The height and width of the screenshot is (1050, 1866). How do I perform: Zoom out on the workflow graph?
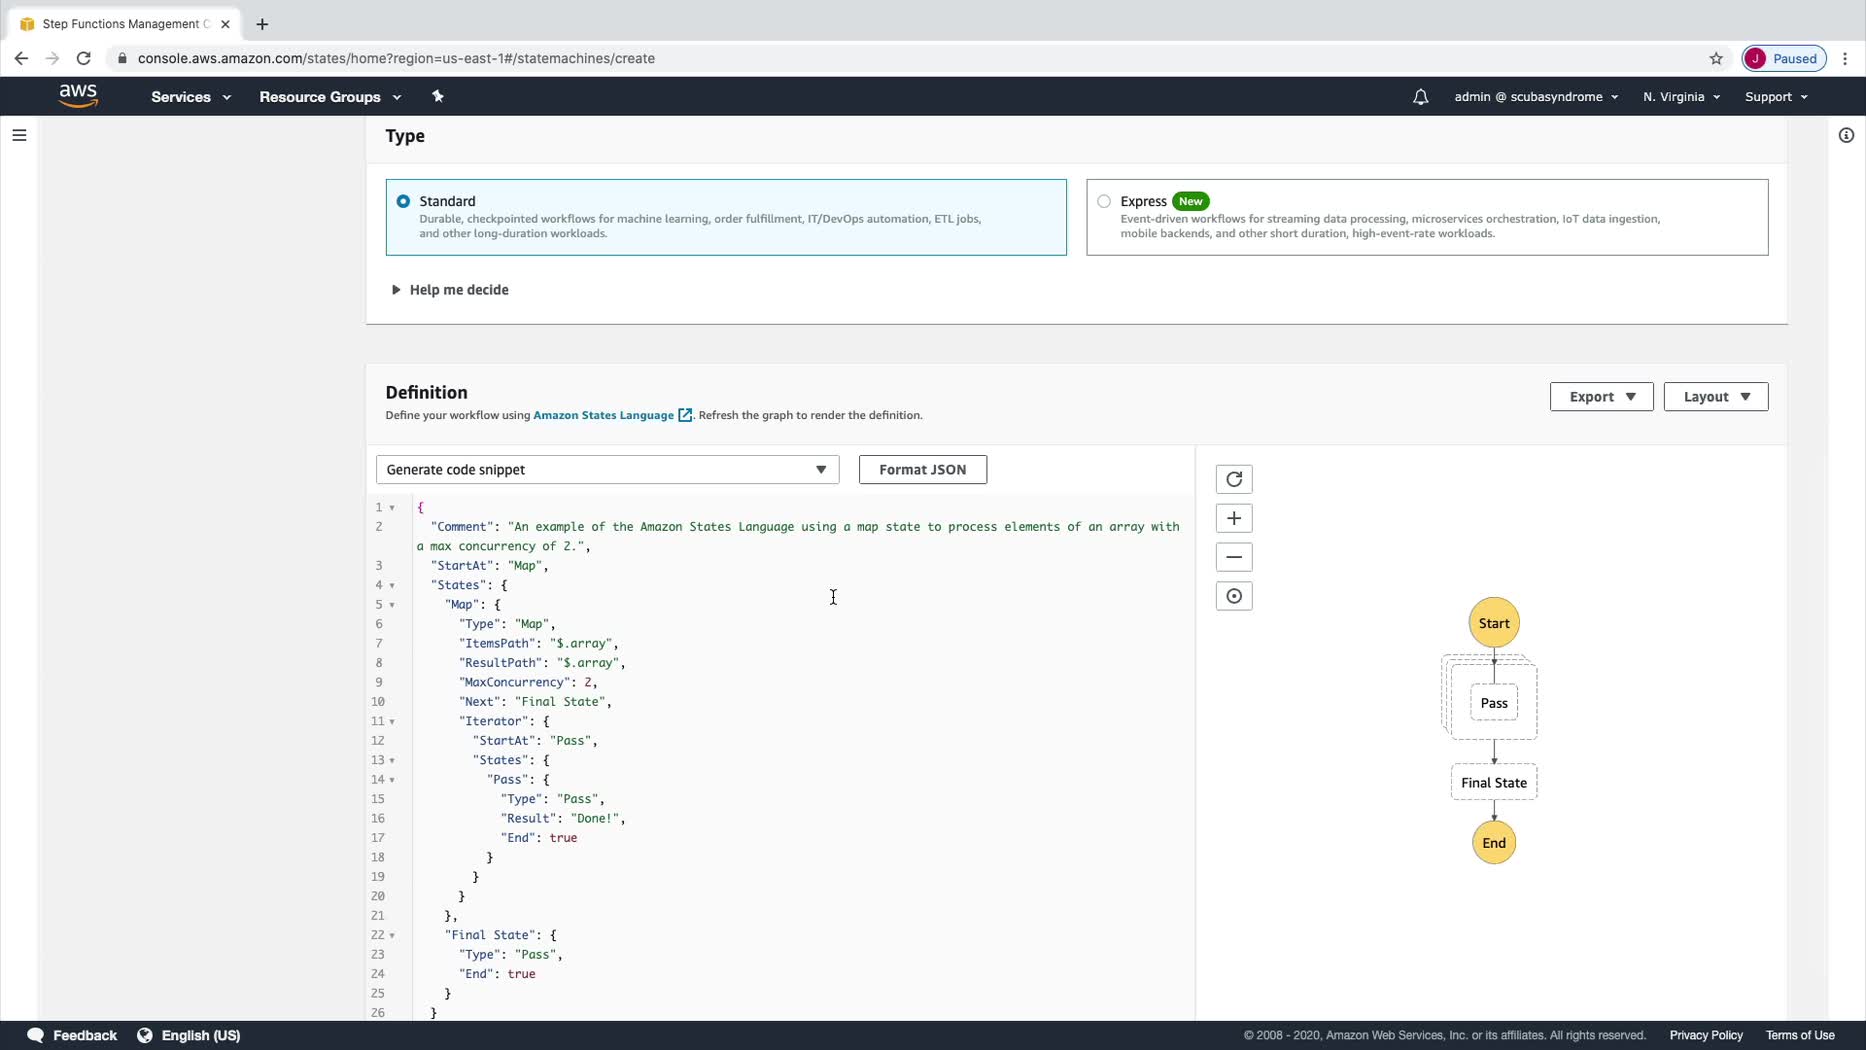click(x=1233, y=557)
